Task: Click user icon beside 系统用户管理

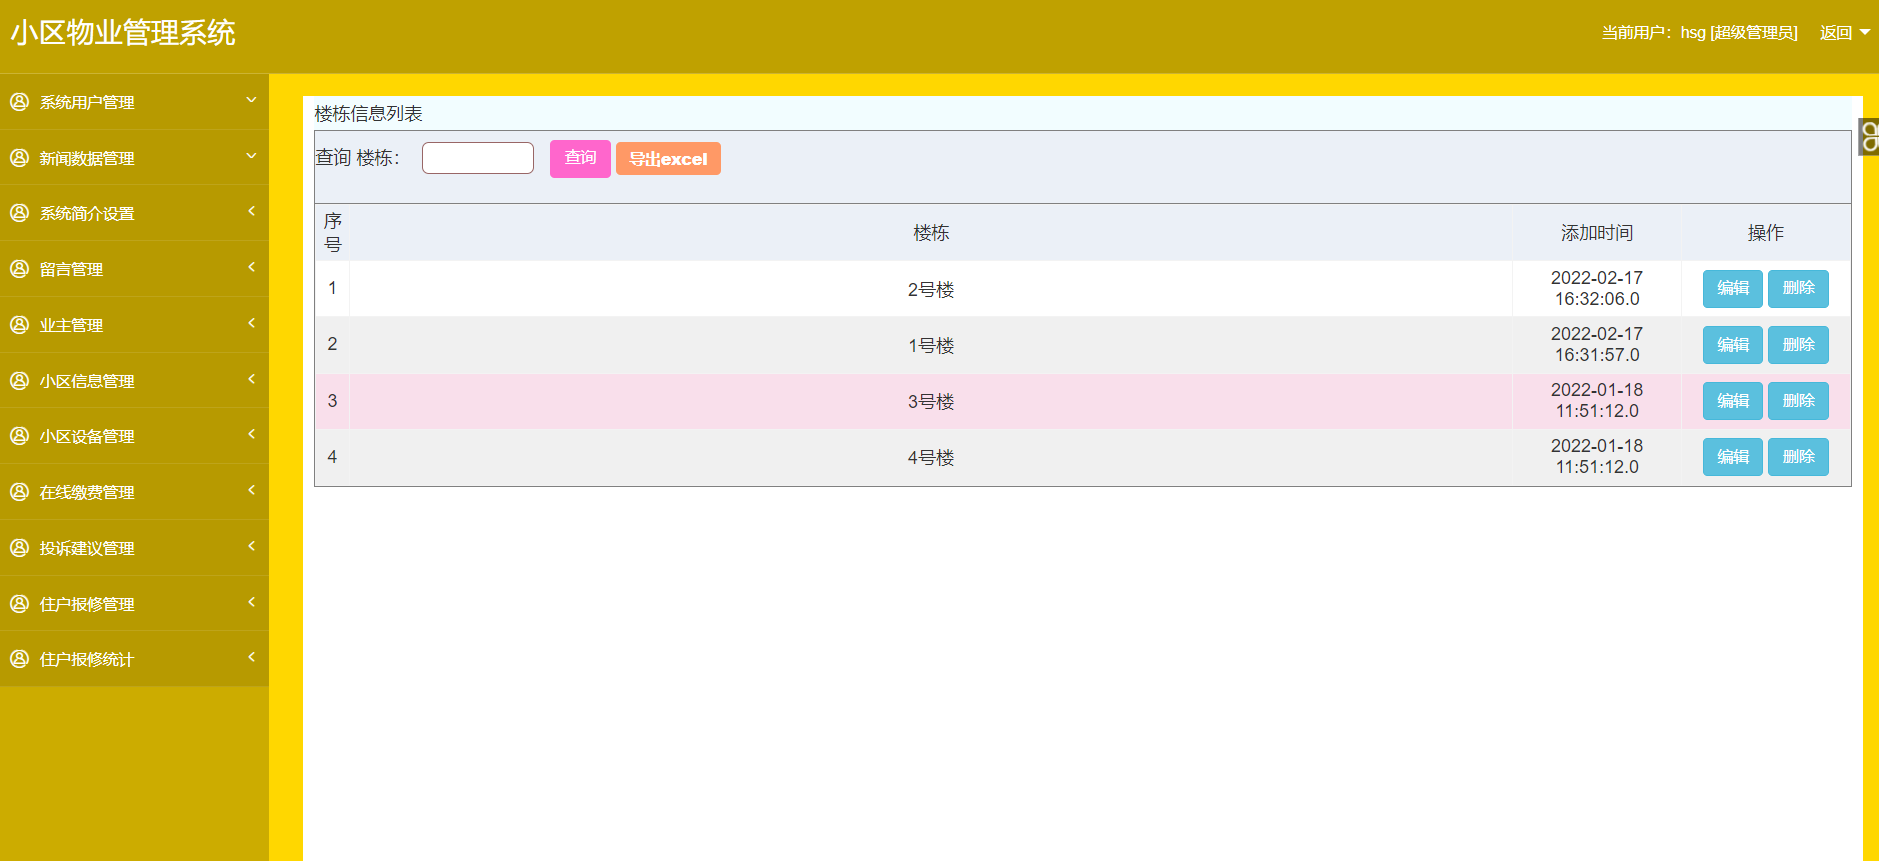Action: pyautogui.click(x=19, y=102)
